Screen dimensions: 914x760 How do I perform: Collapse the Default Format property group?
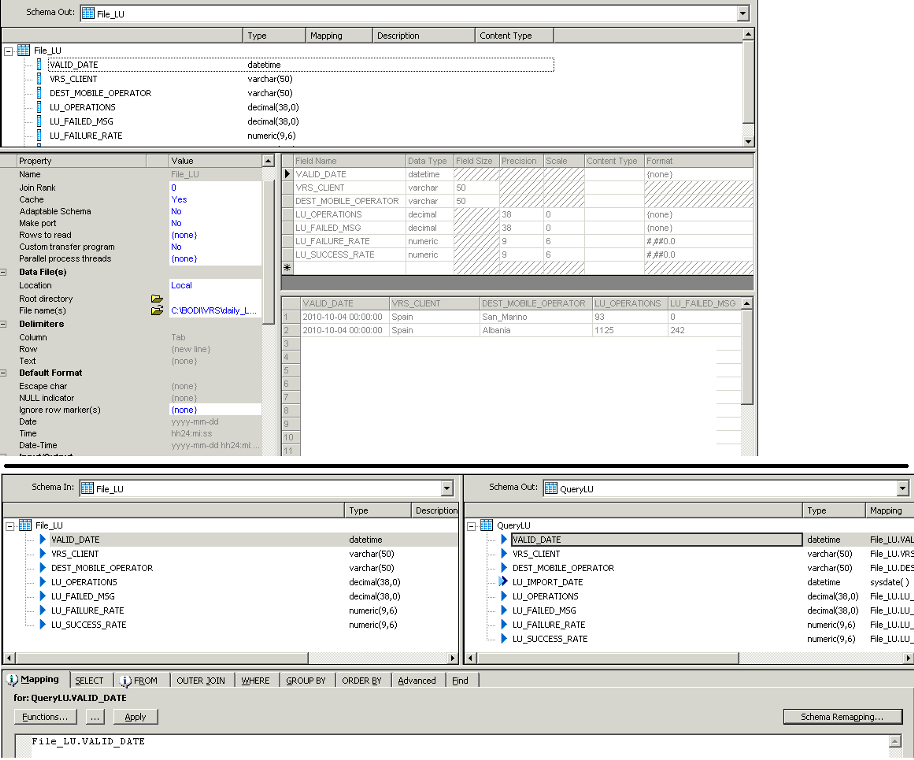click(3, 373)
